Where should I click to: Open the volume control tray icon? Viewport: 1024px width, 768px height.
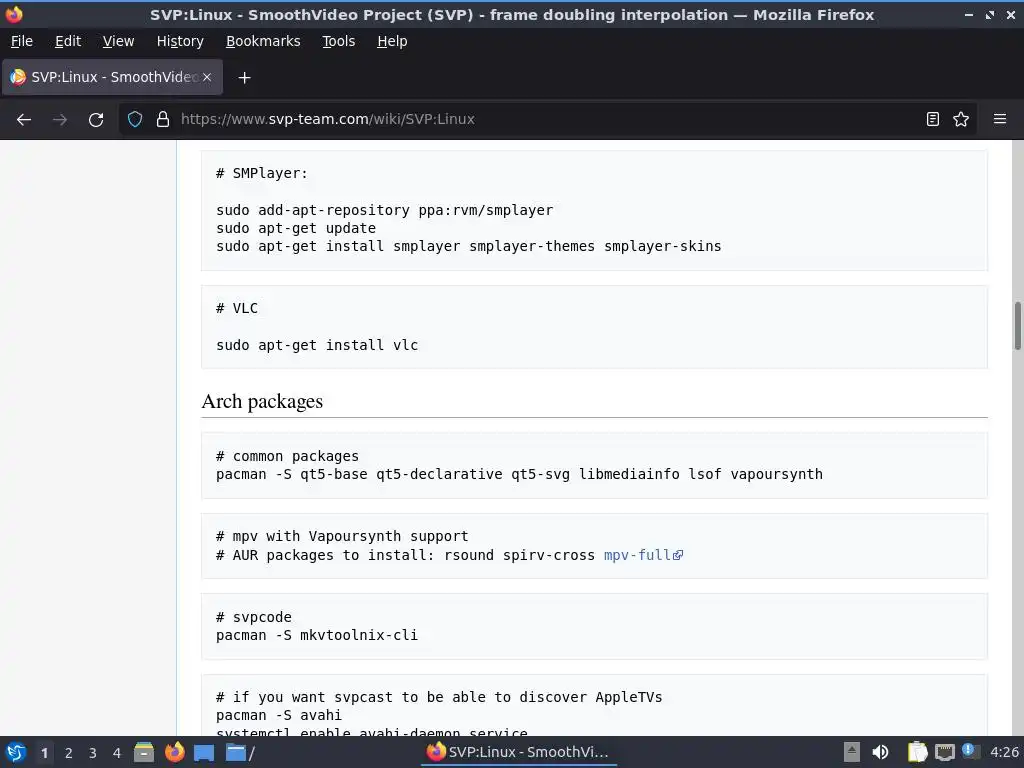(880, 752)
